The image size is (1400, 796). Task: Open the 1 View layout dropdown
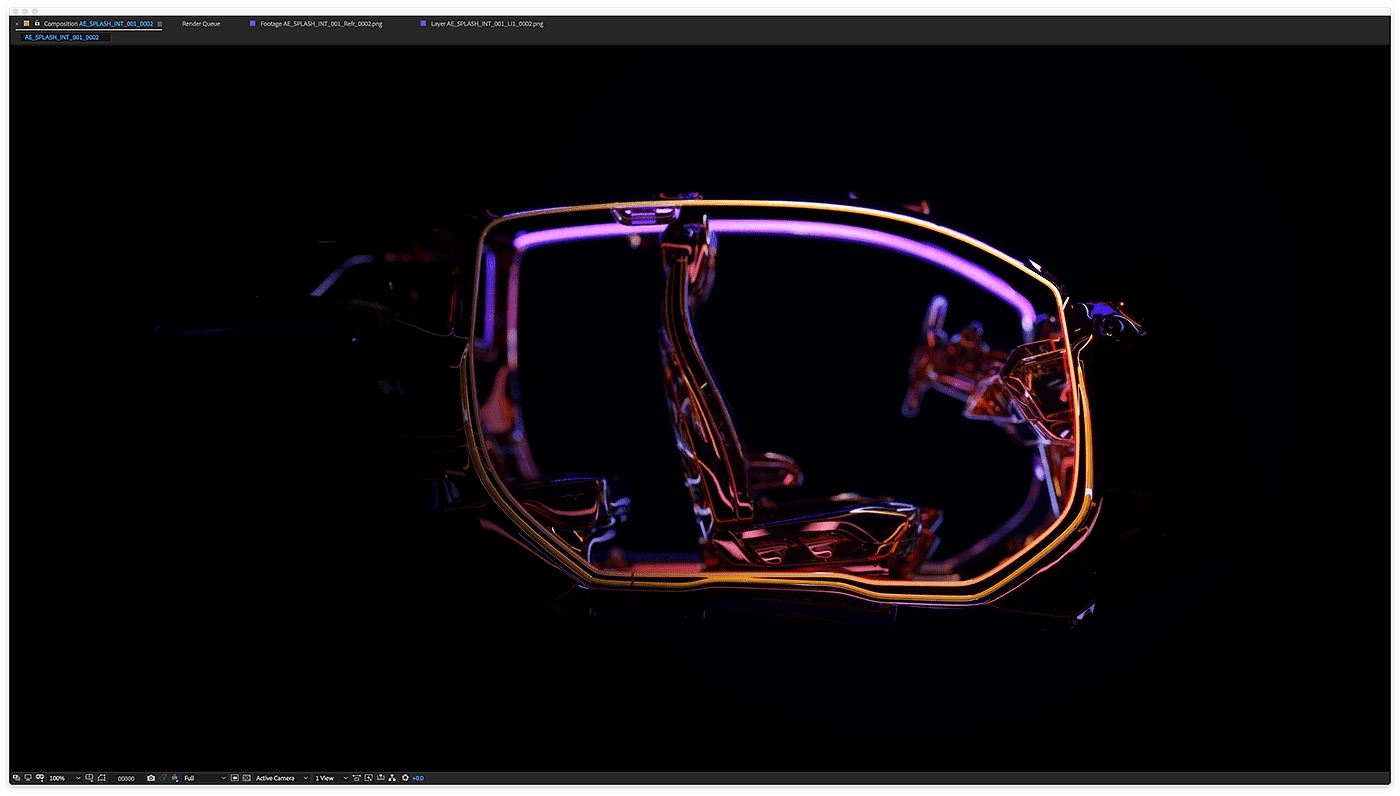tap(331, 778)
